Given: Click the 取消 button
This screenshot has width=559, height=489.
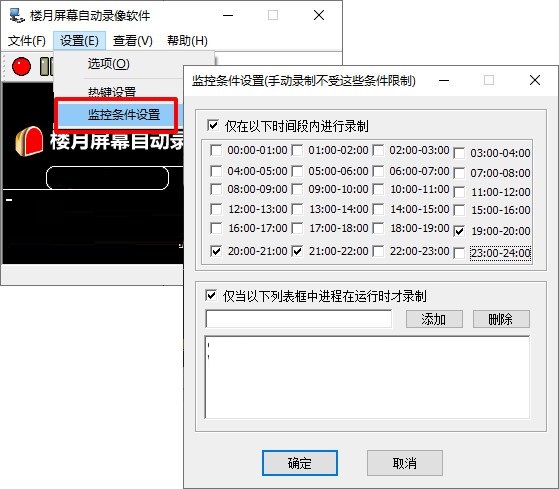Looking at the screenshot, I should pos(405,463).
